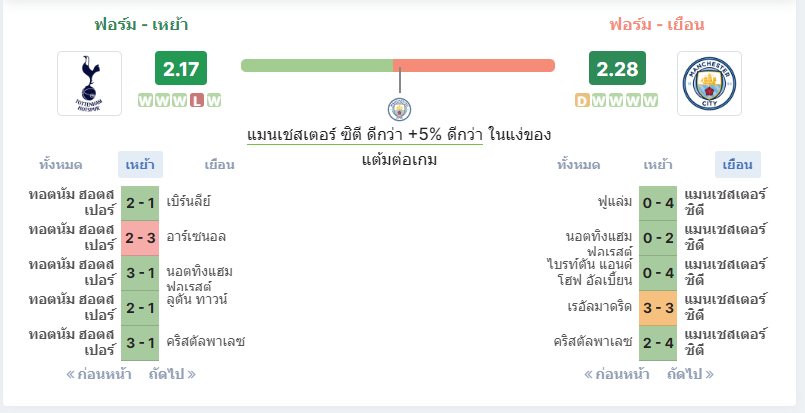Open the 2 - 3 Arsenal match result
The height and width of the screenshot is (413, 805).
pos(140,238)
